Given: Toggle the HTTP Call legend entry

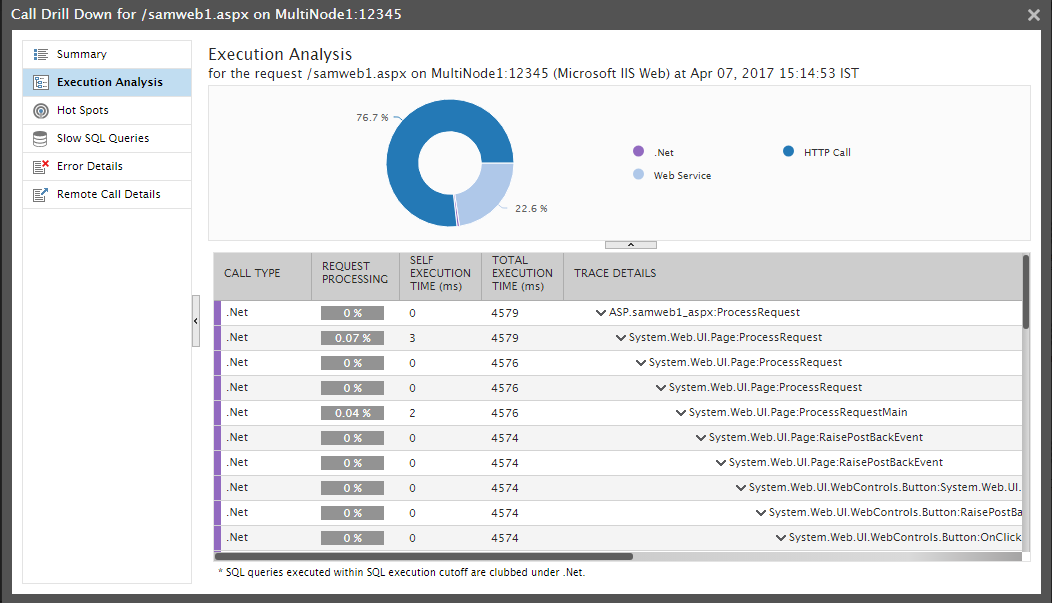Looking at the screenshot, I should point(788,152).
